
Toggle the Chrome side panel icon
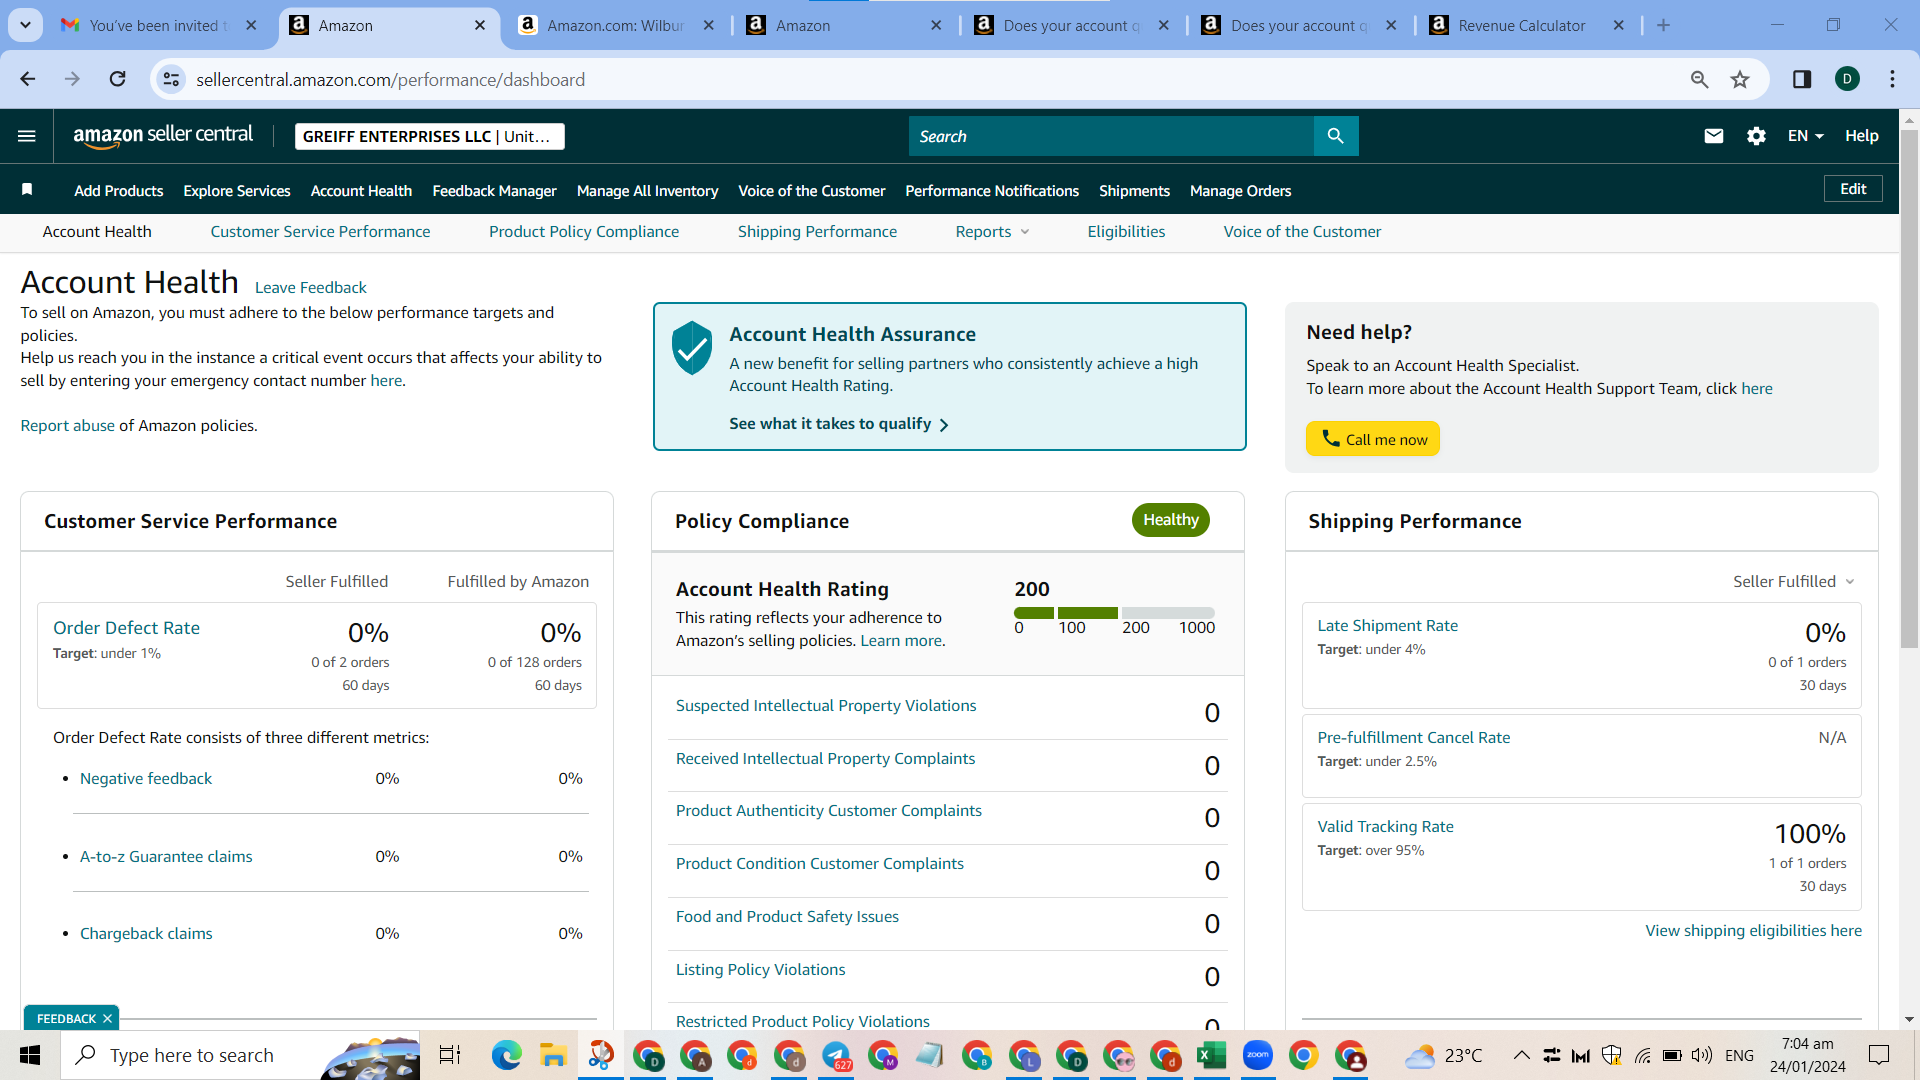point(1802,79)
